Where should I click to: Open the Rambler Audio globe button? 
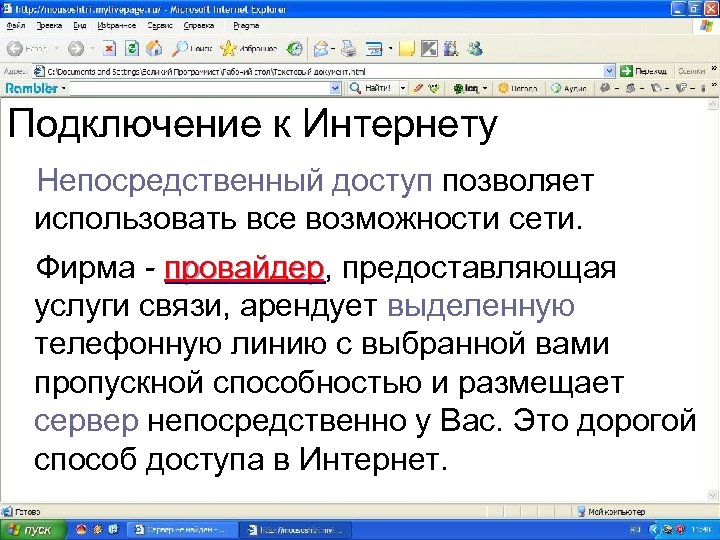(569, 88)
